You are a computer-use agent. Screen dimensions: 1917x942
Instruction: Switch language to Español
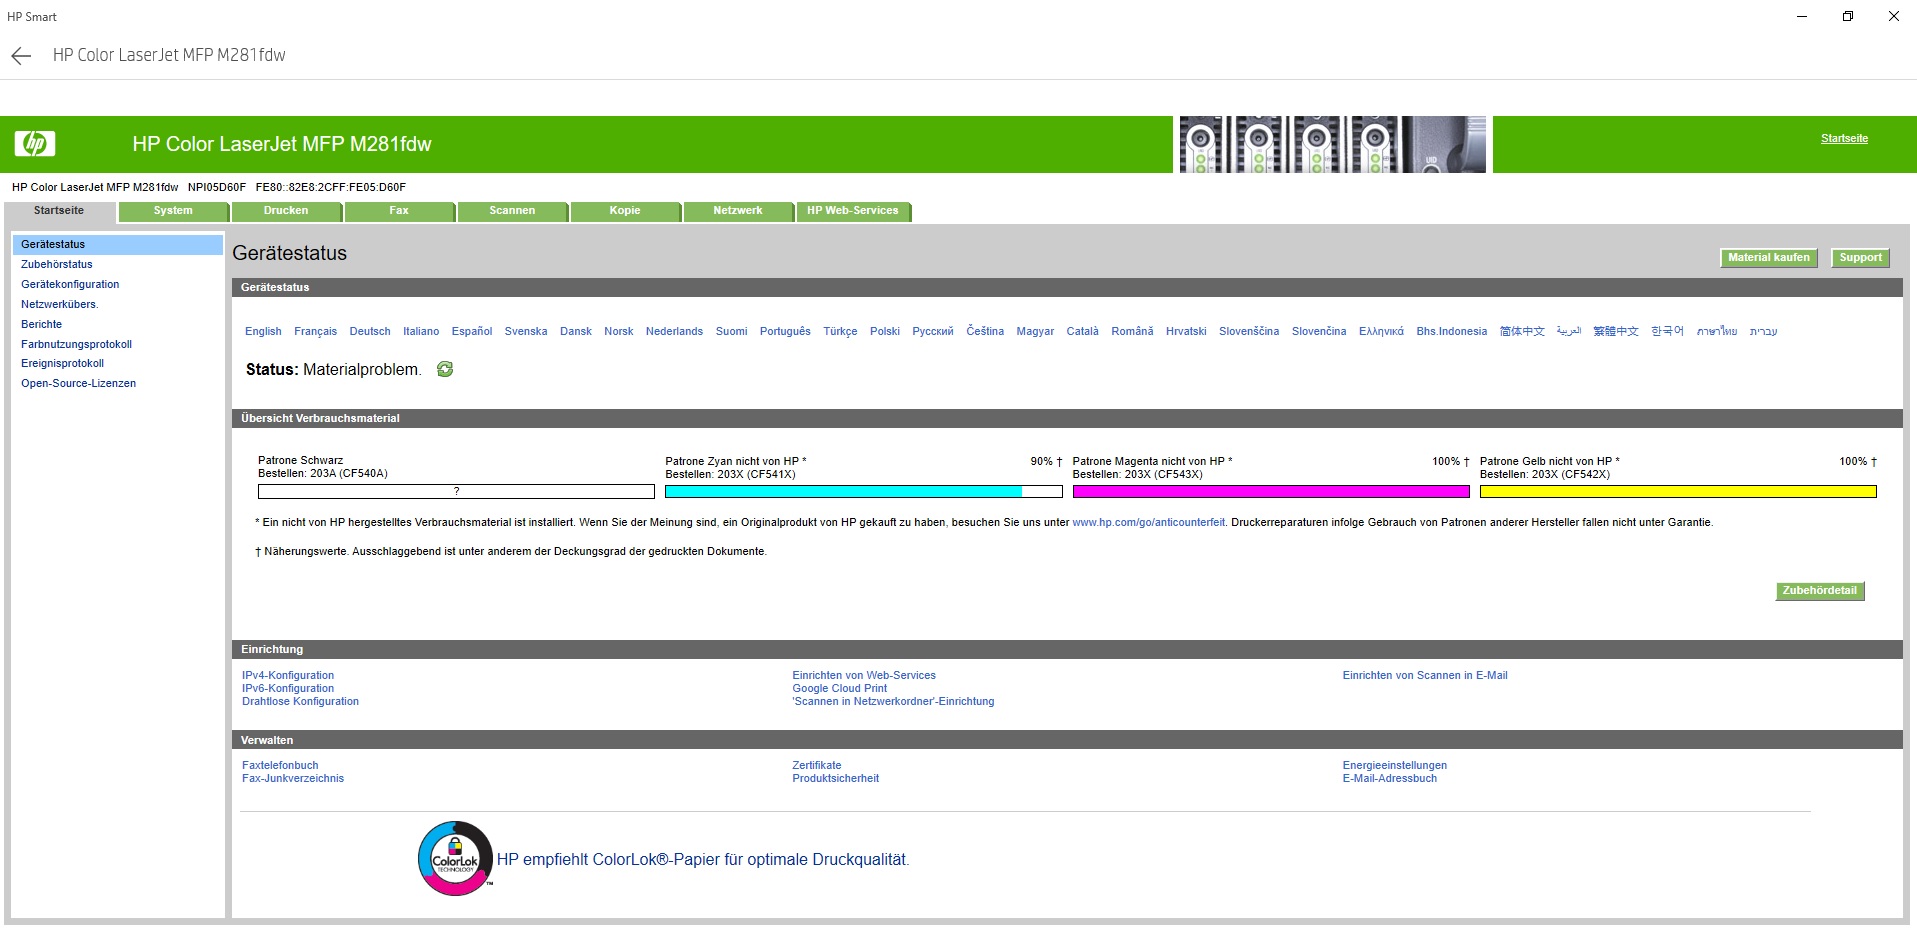pyautogui.click(x=472, y=331)
